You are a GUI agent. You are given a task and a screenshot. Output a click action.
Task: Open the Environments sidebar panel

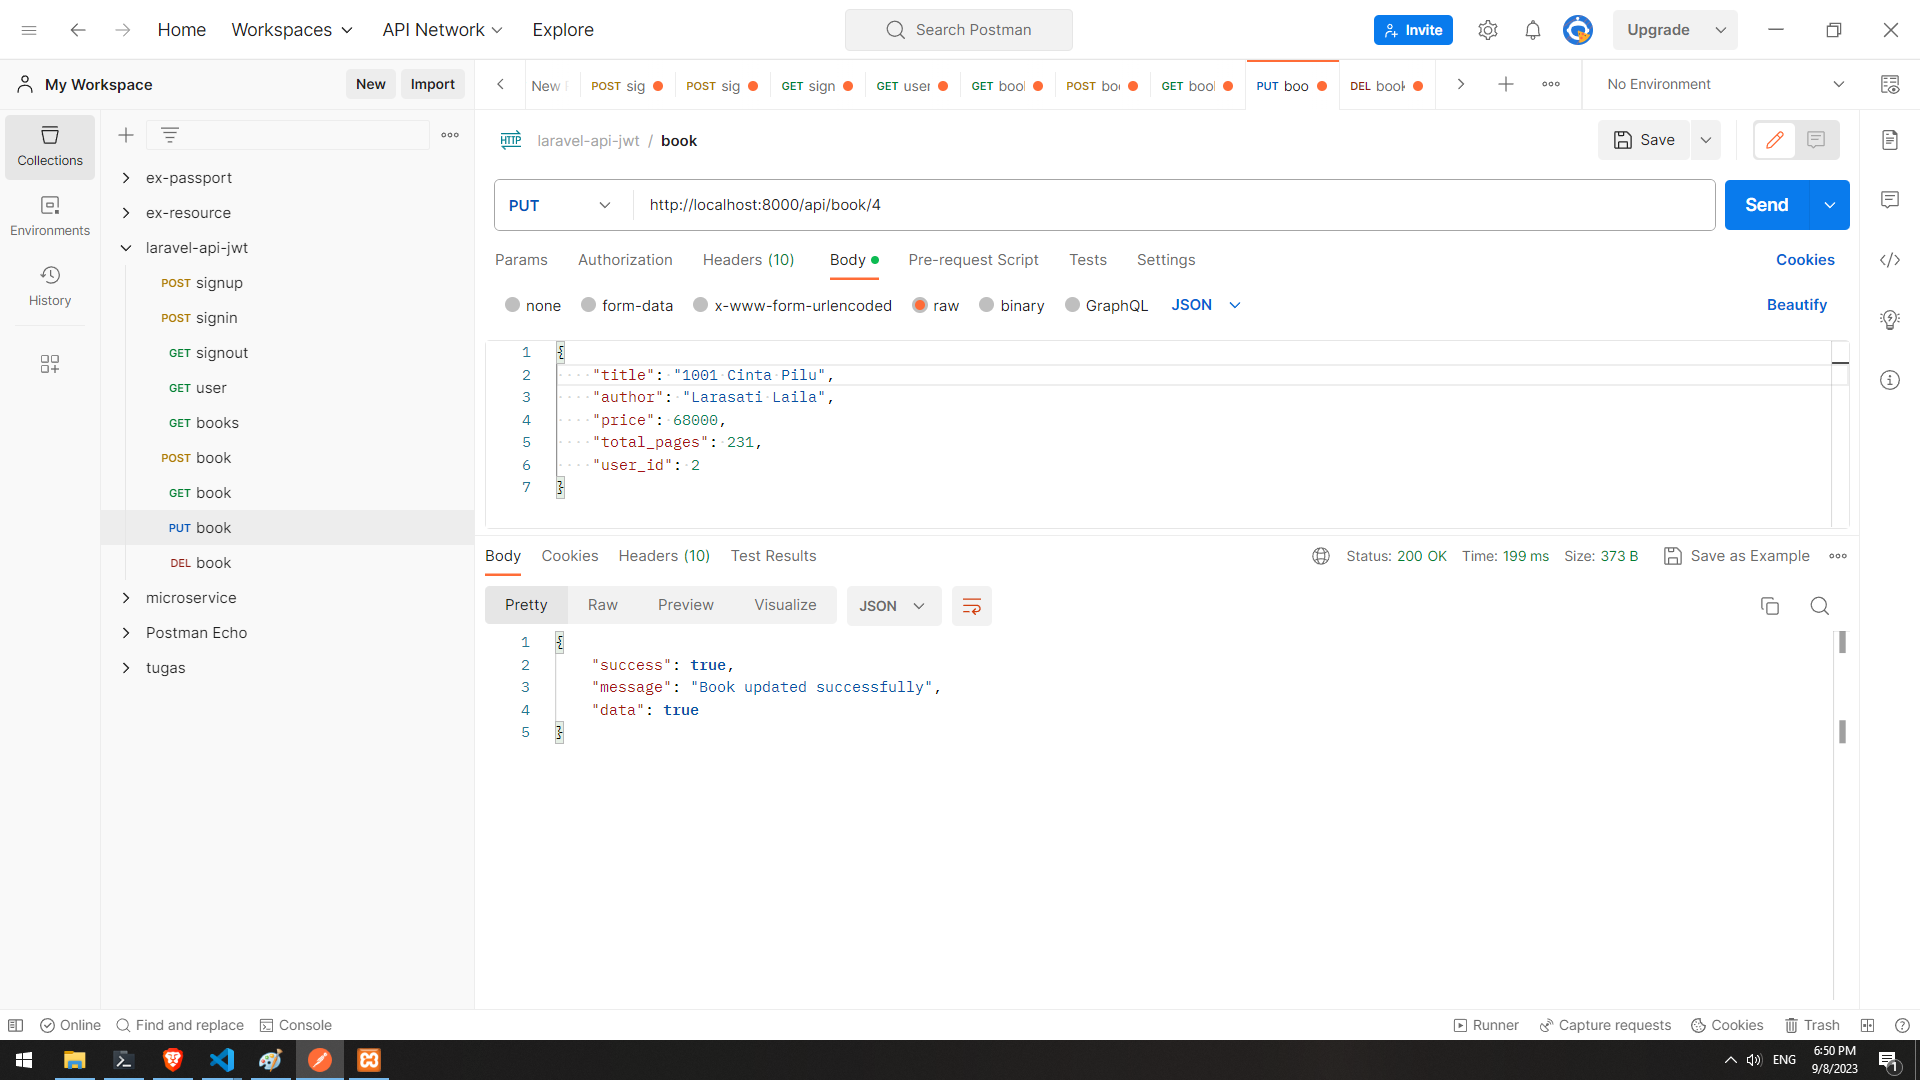coord(50,216)
